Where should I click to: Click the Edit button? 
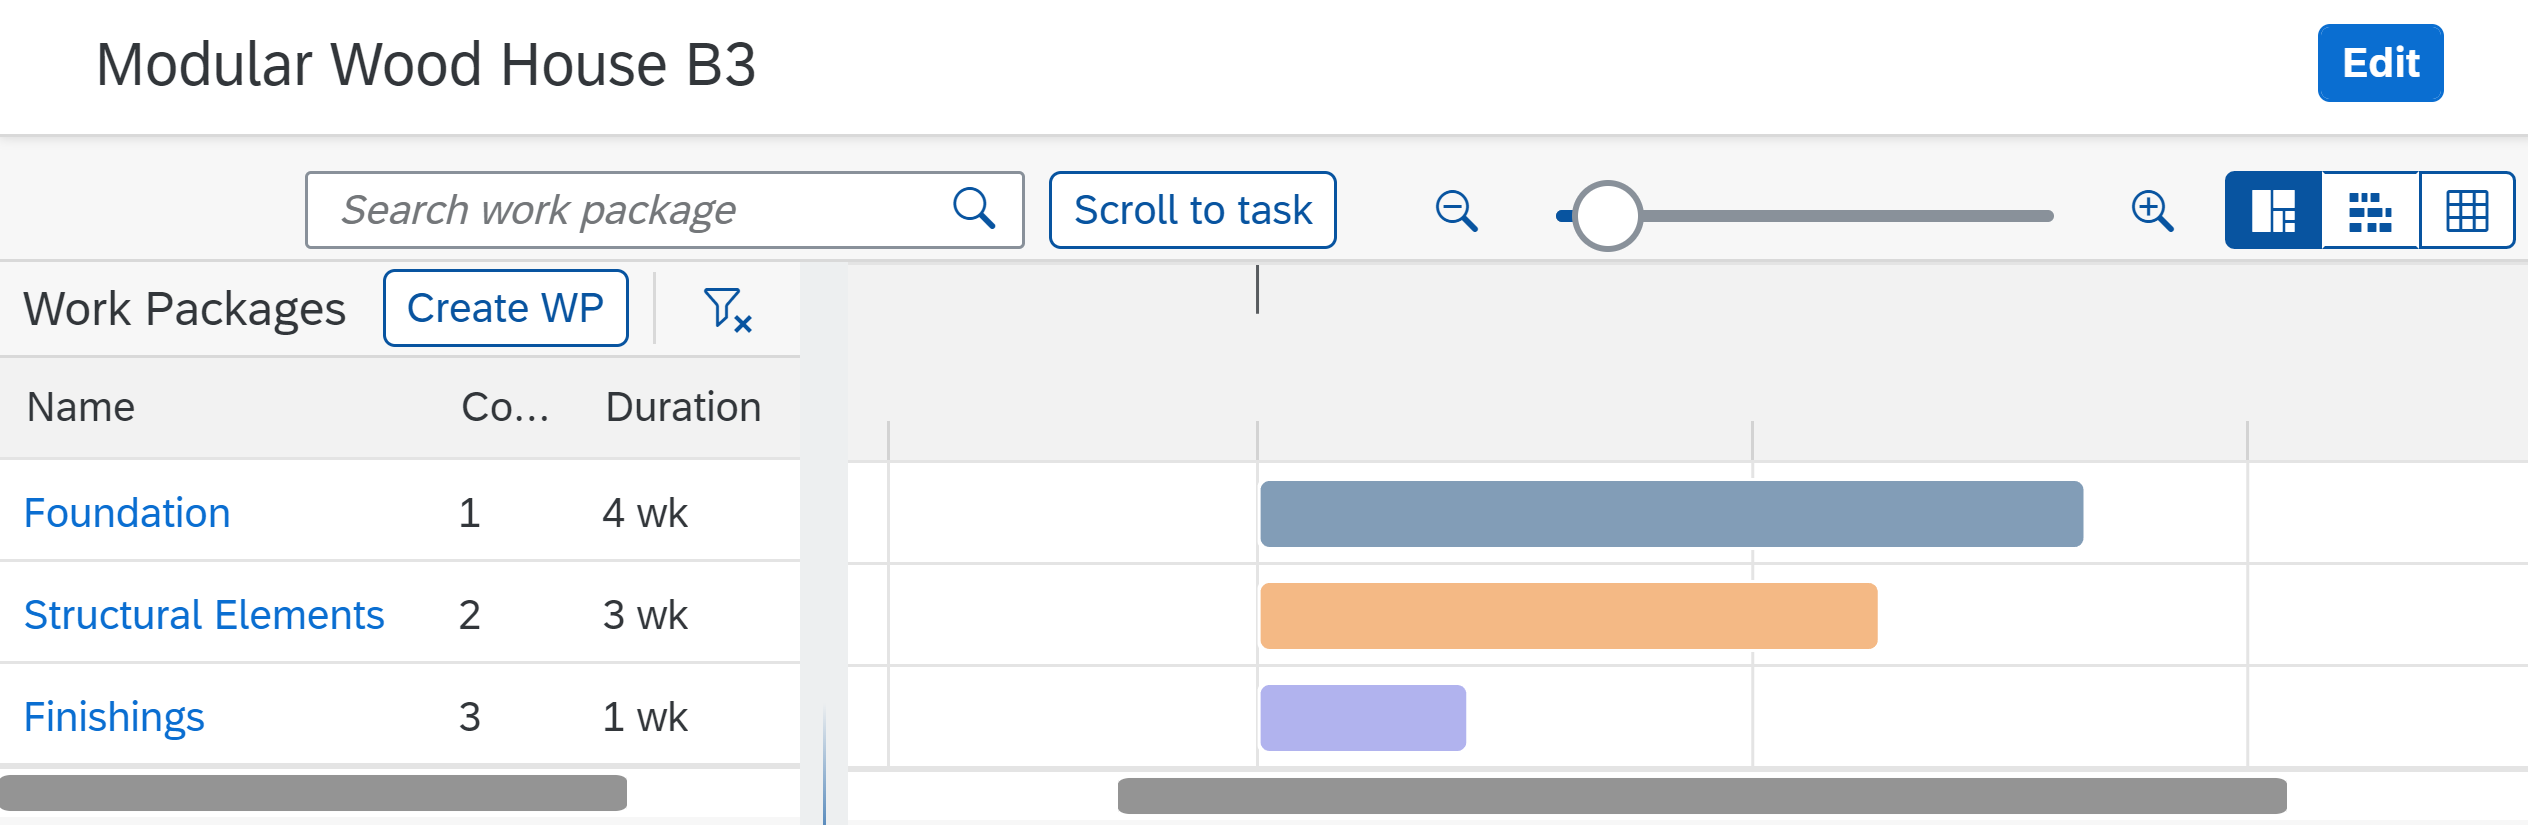tap(2380, 63)
